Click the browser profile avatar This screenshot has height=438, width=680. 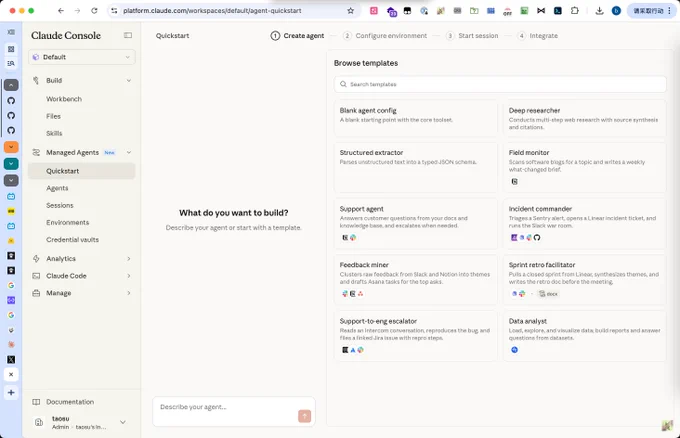[x=616, y=11]
